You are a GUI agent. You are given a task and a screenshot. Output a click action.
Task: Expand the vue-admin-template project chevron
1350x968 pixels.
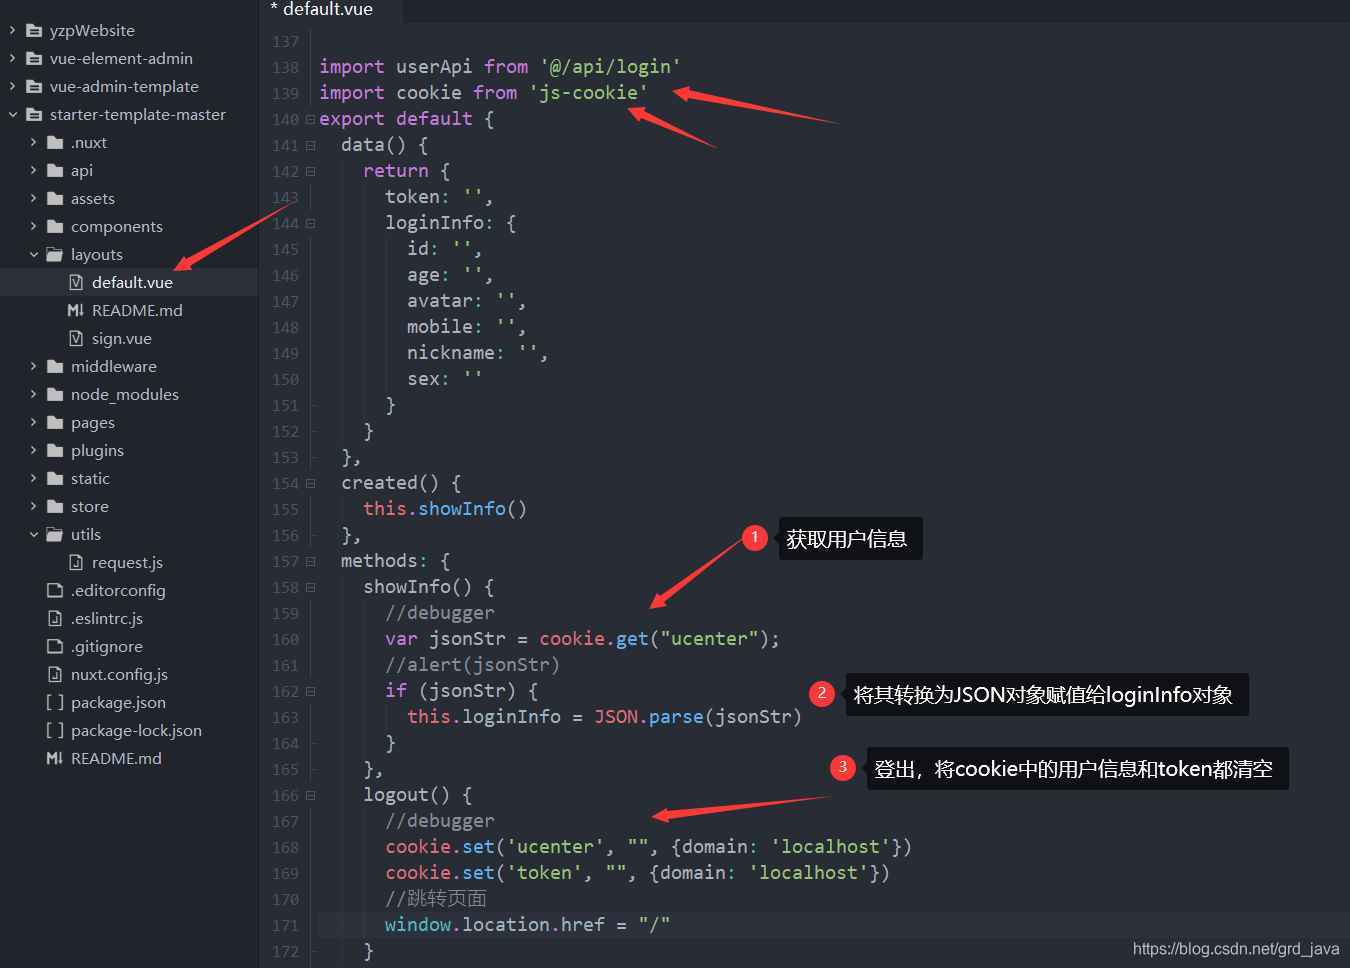pos(12,86)
